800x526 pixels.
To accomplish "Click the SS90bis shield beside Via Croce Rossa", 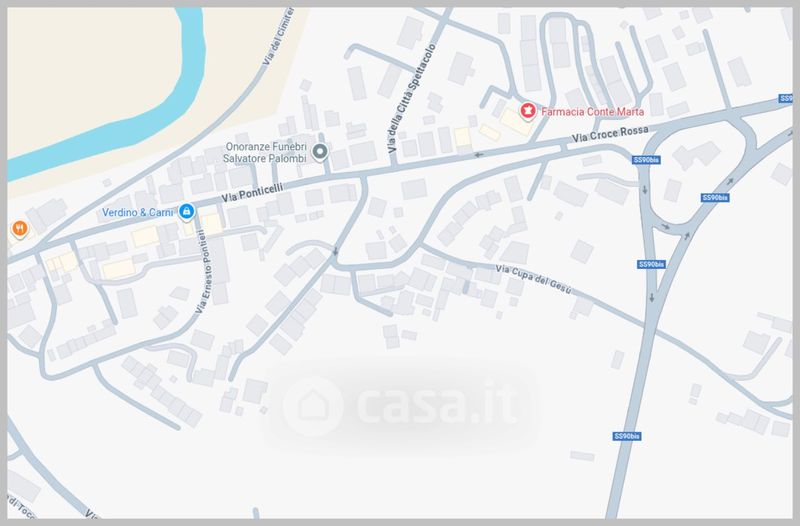I will (x=646, y=160).
